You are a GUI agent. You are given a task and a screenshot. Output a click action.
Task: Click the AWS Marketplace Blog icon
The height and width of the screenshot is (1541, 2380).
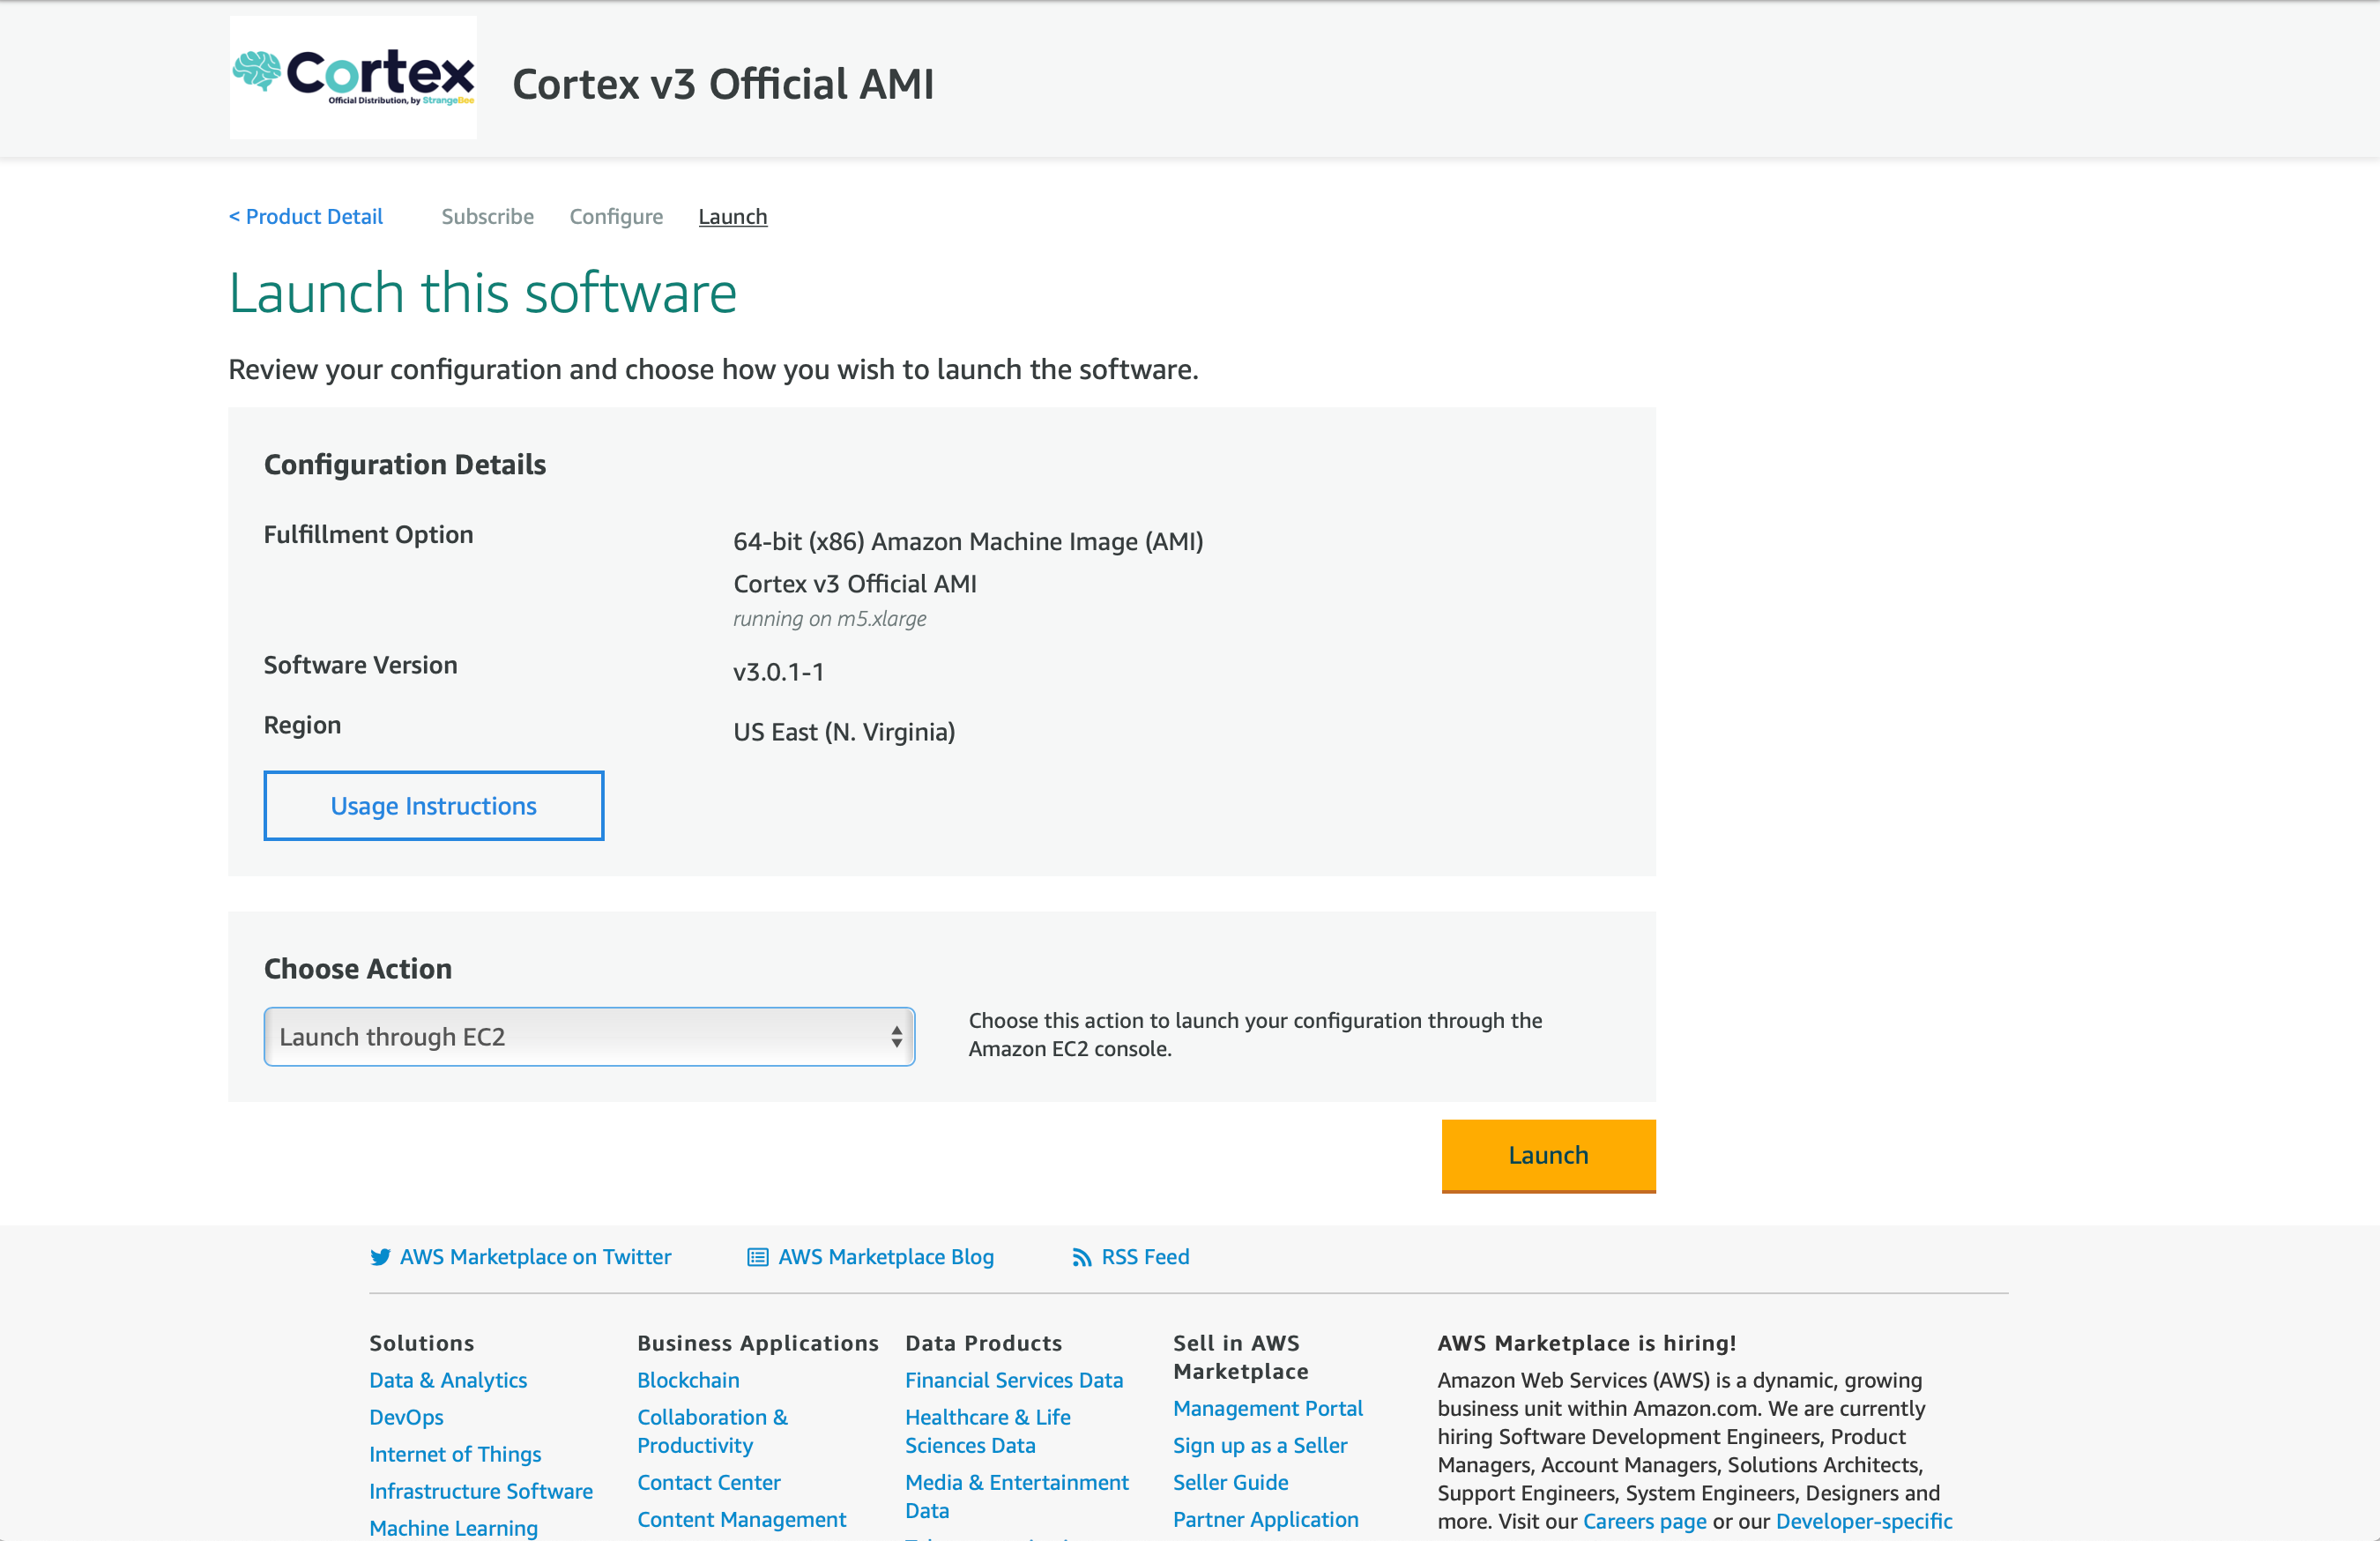[x=755, y=1257]
